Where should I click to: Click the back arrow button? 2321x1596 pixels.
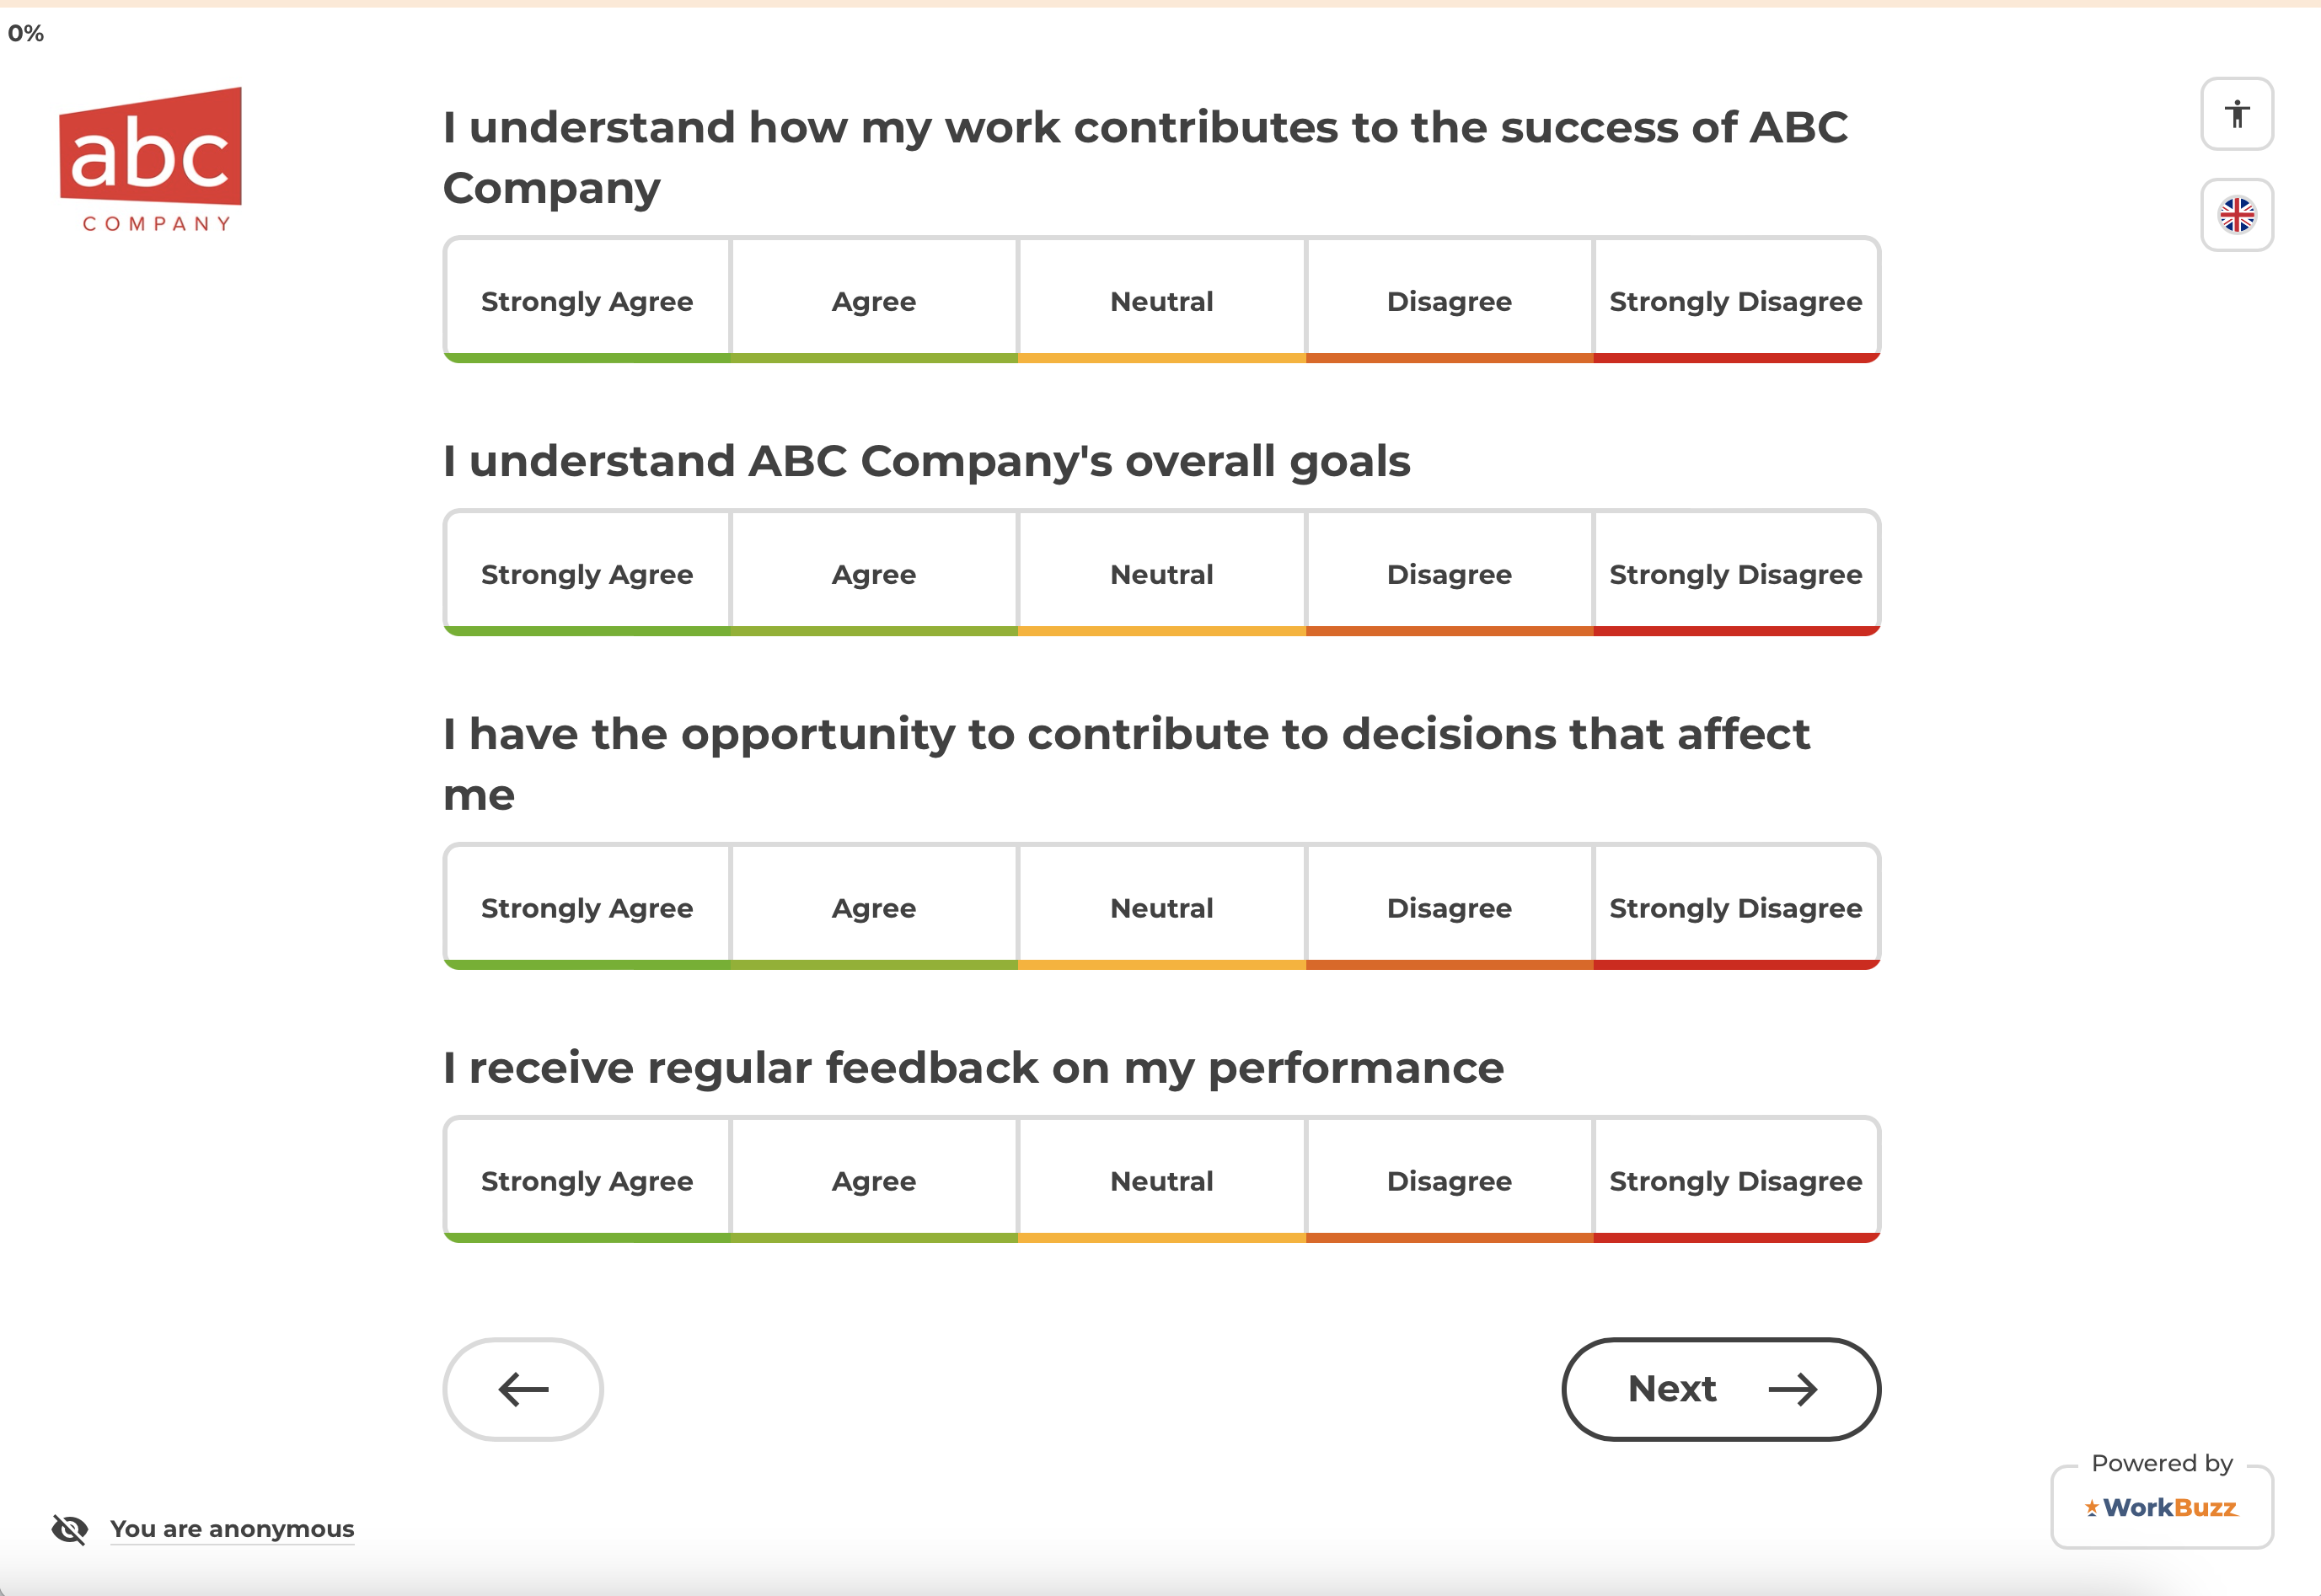pos(523,1388)
